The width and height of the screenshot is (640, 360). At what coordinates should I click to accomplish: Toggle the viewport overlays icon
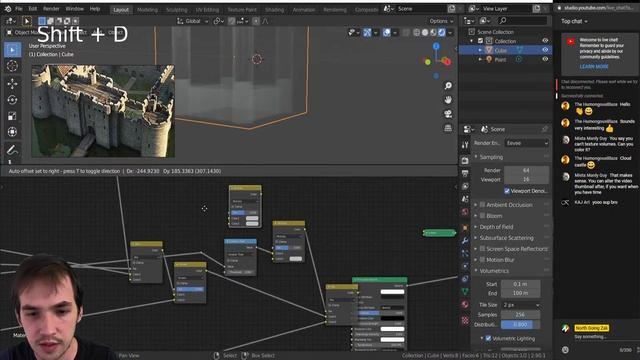(x=387, y=32)
